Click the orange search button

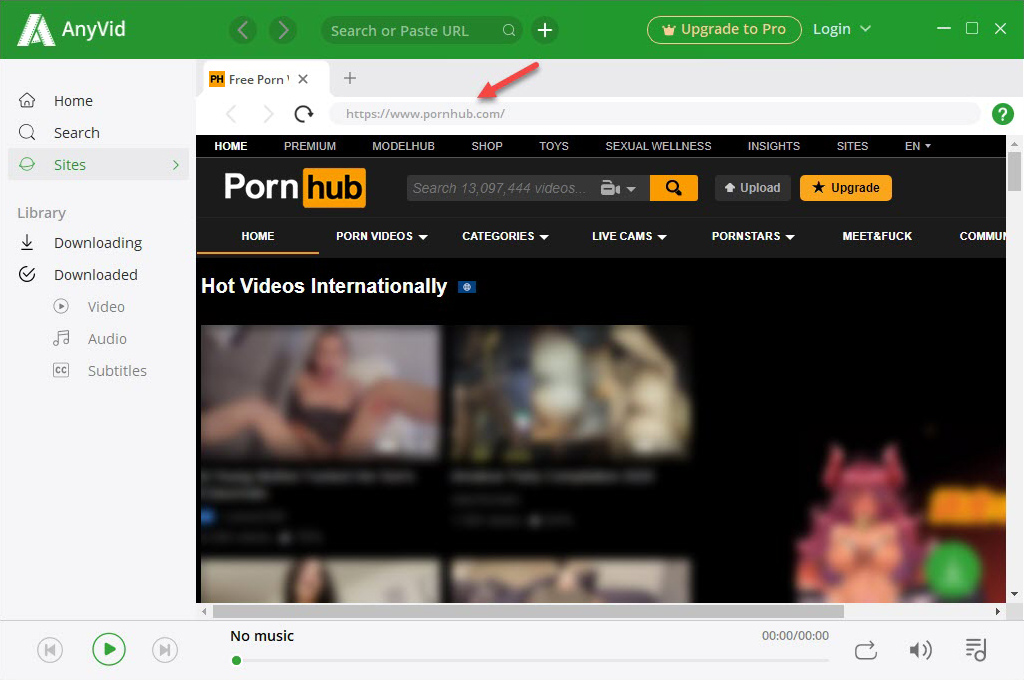click(673, 188)
